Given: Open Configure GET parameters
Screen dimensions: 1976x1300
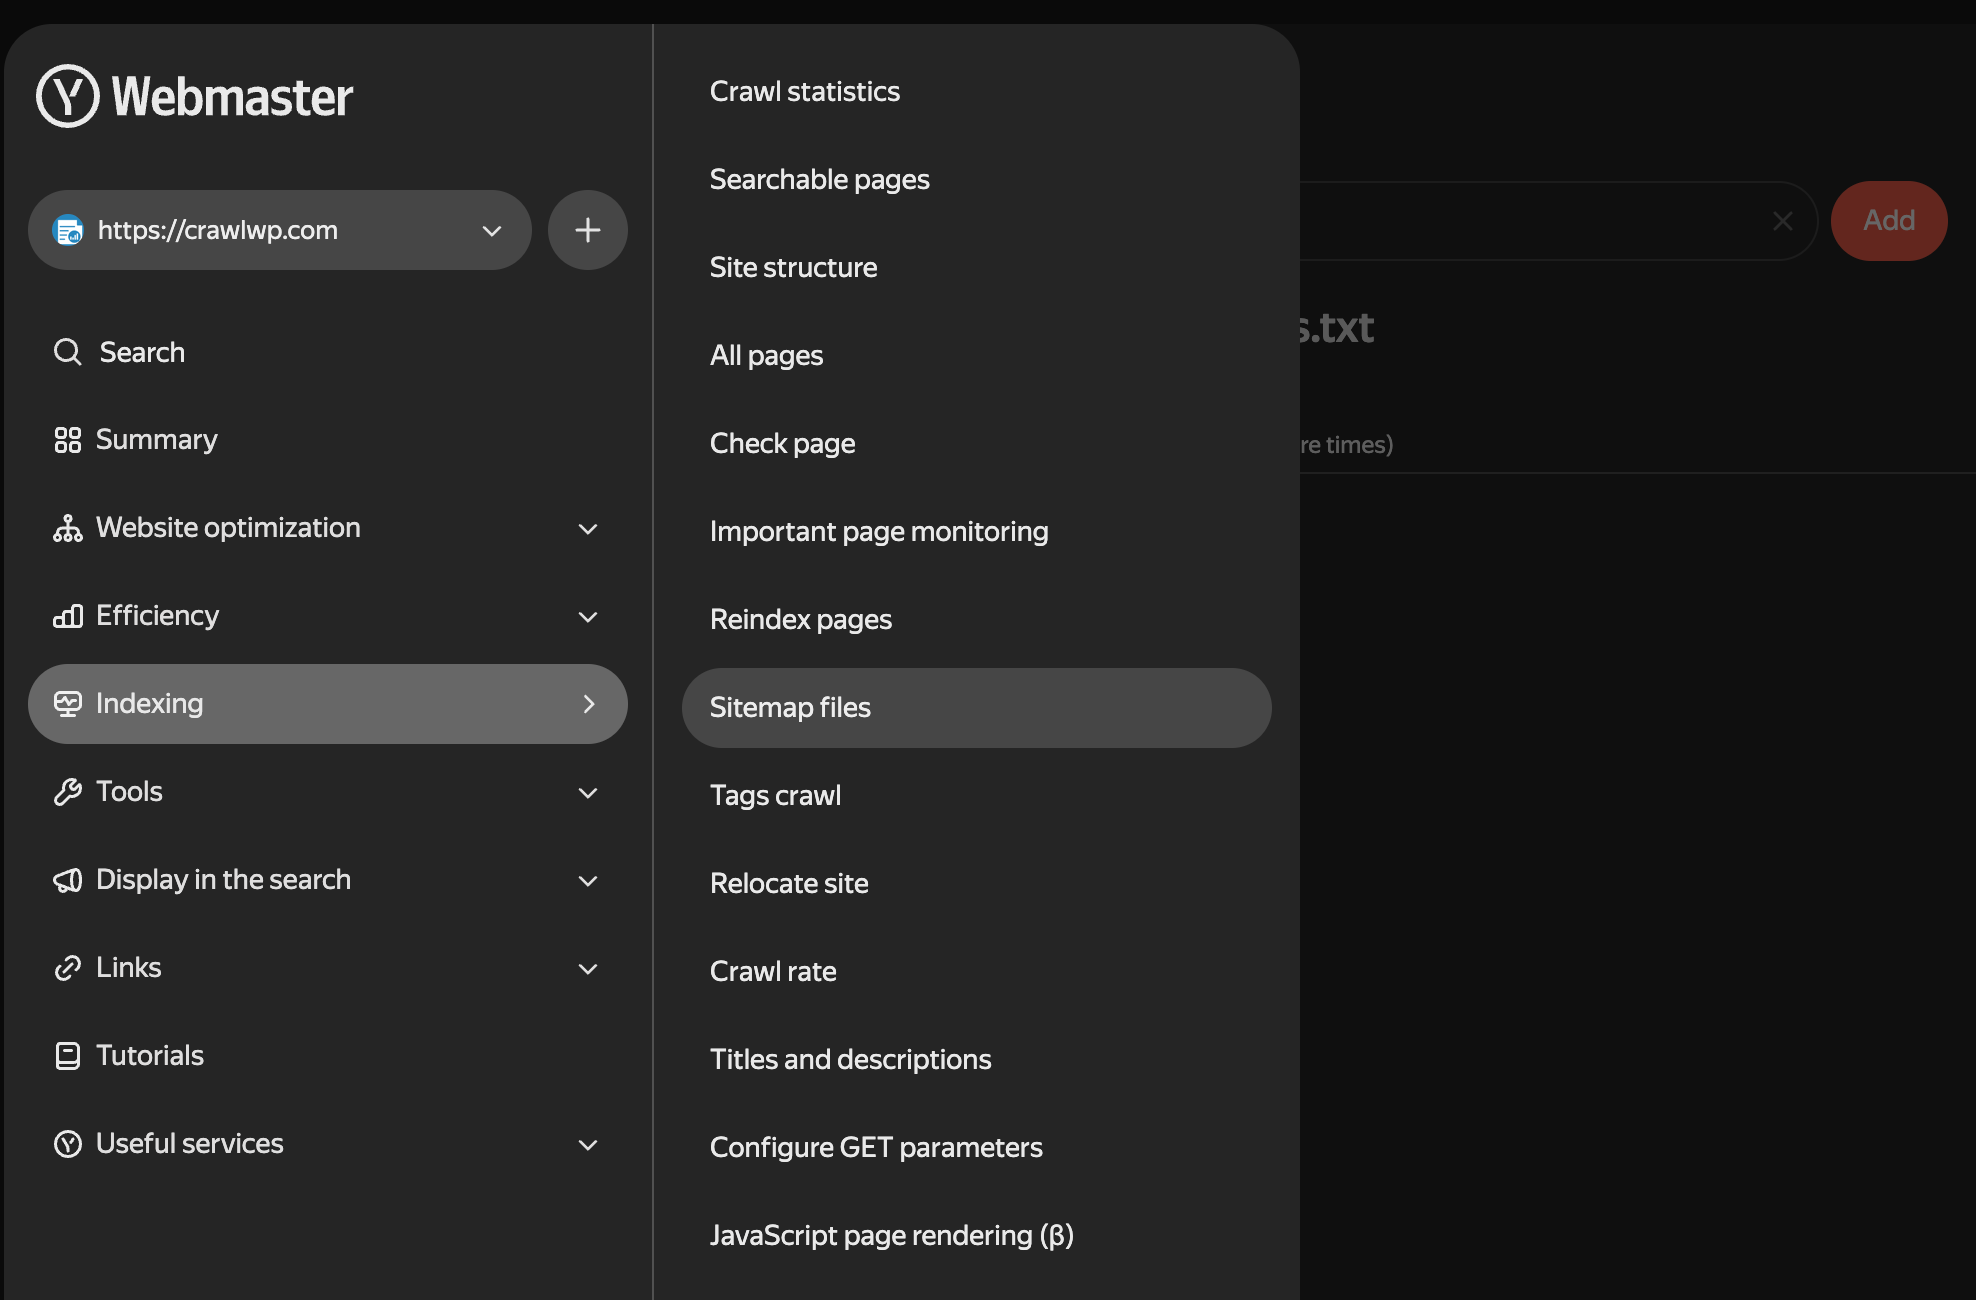Looking at the screenshot, I should tap(876, 1148).
